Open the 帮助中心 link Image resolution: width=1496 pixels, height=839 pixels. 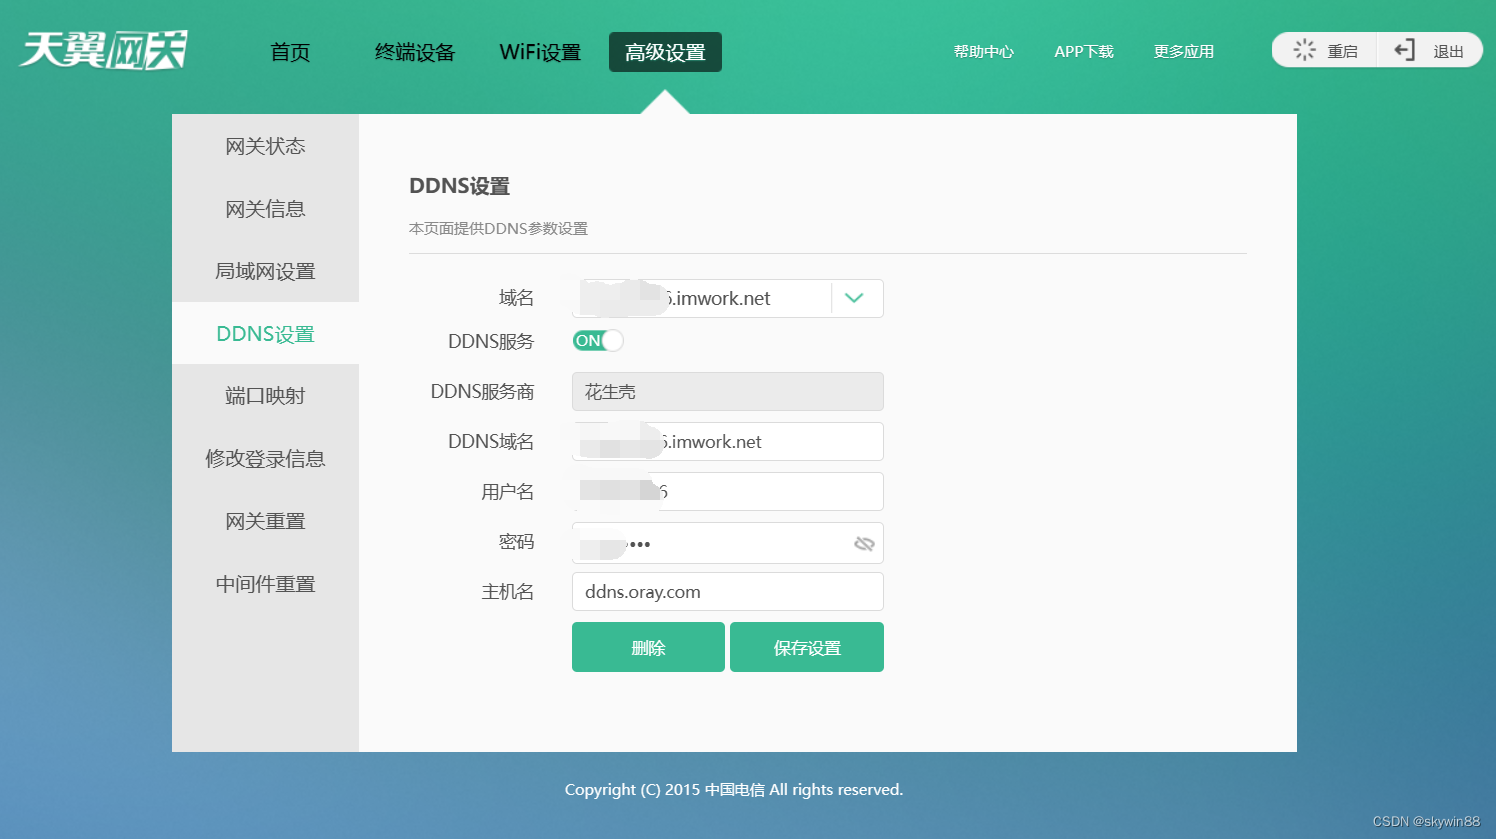(x=984, y=51)
